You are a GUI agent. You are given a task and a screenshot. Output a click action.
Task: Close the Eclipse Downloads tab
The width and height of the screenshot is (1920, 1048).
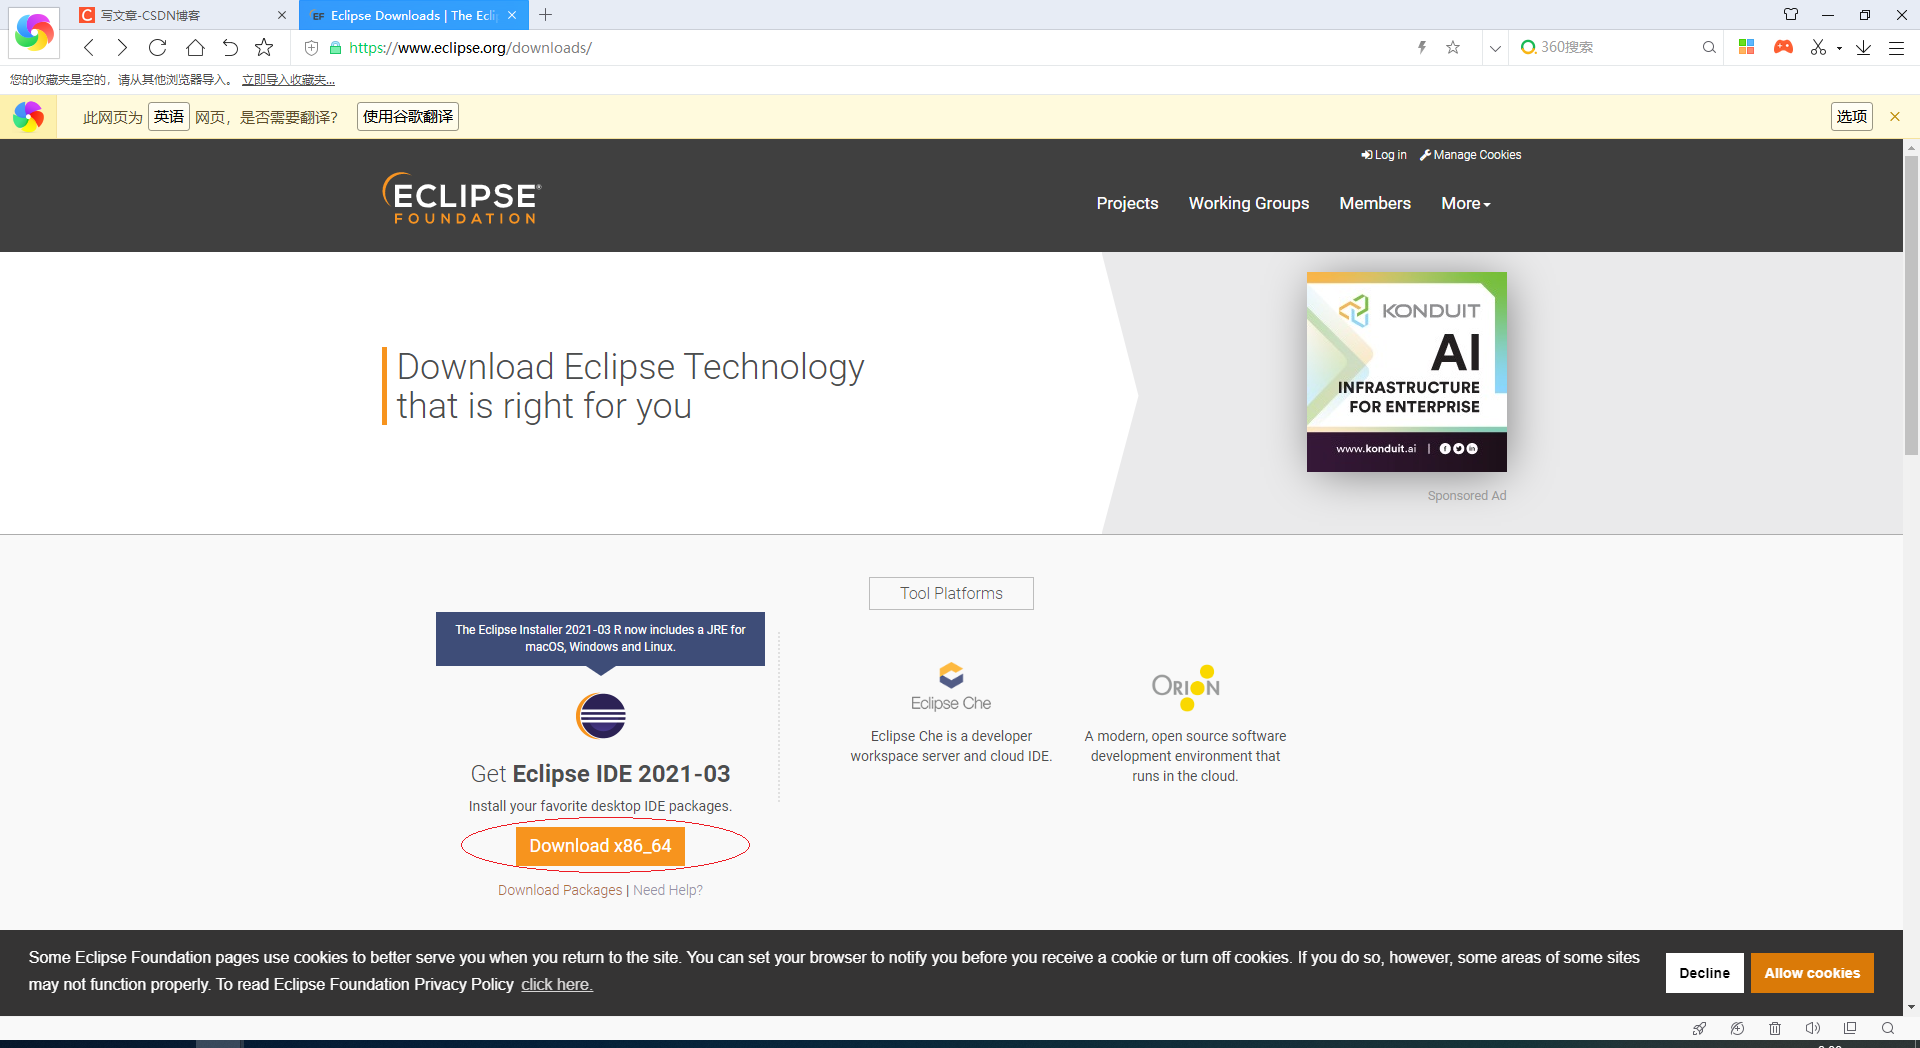click(x=511, y=15)
